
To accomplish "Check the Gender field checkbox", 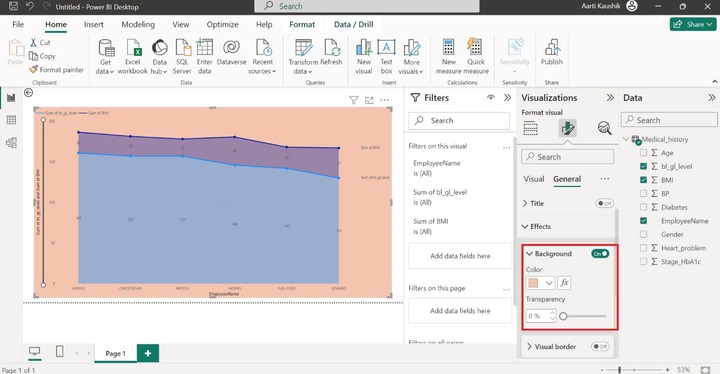I will (643, 234).
